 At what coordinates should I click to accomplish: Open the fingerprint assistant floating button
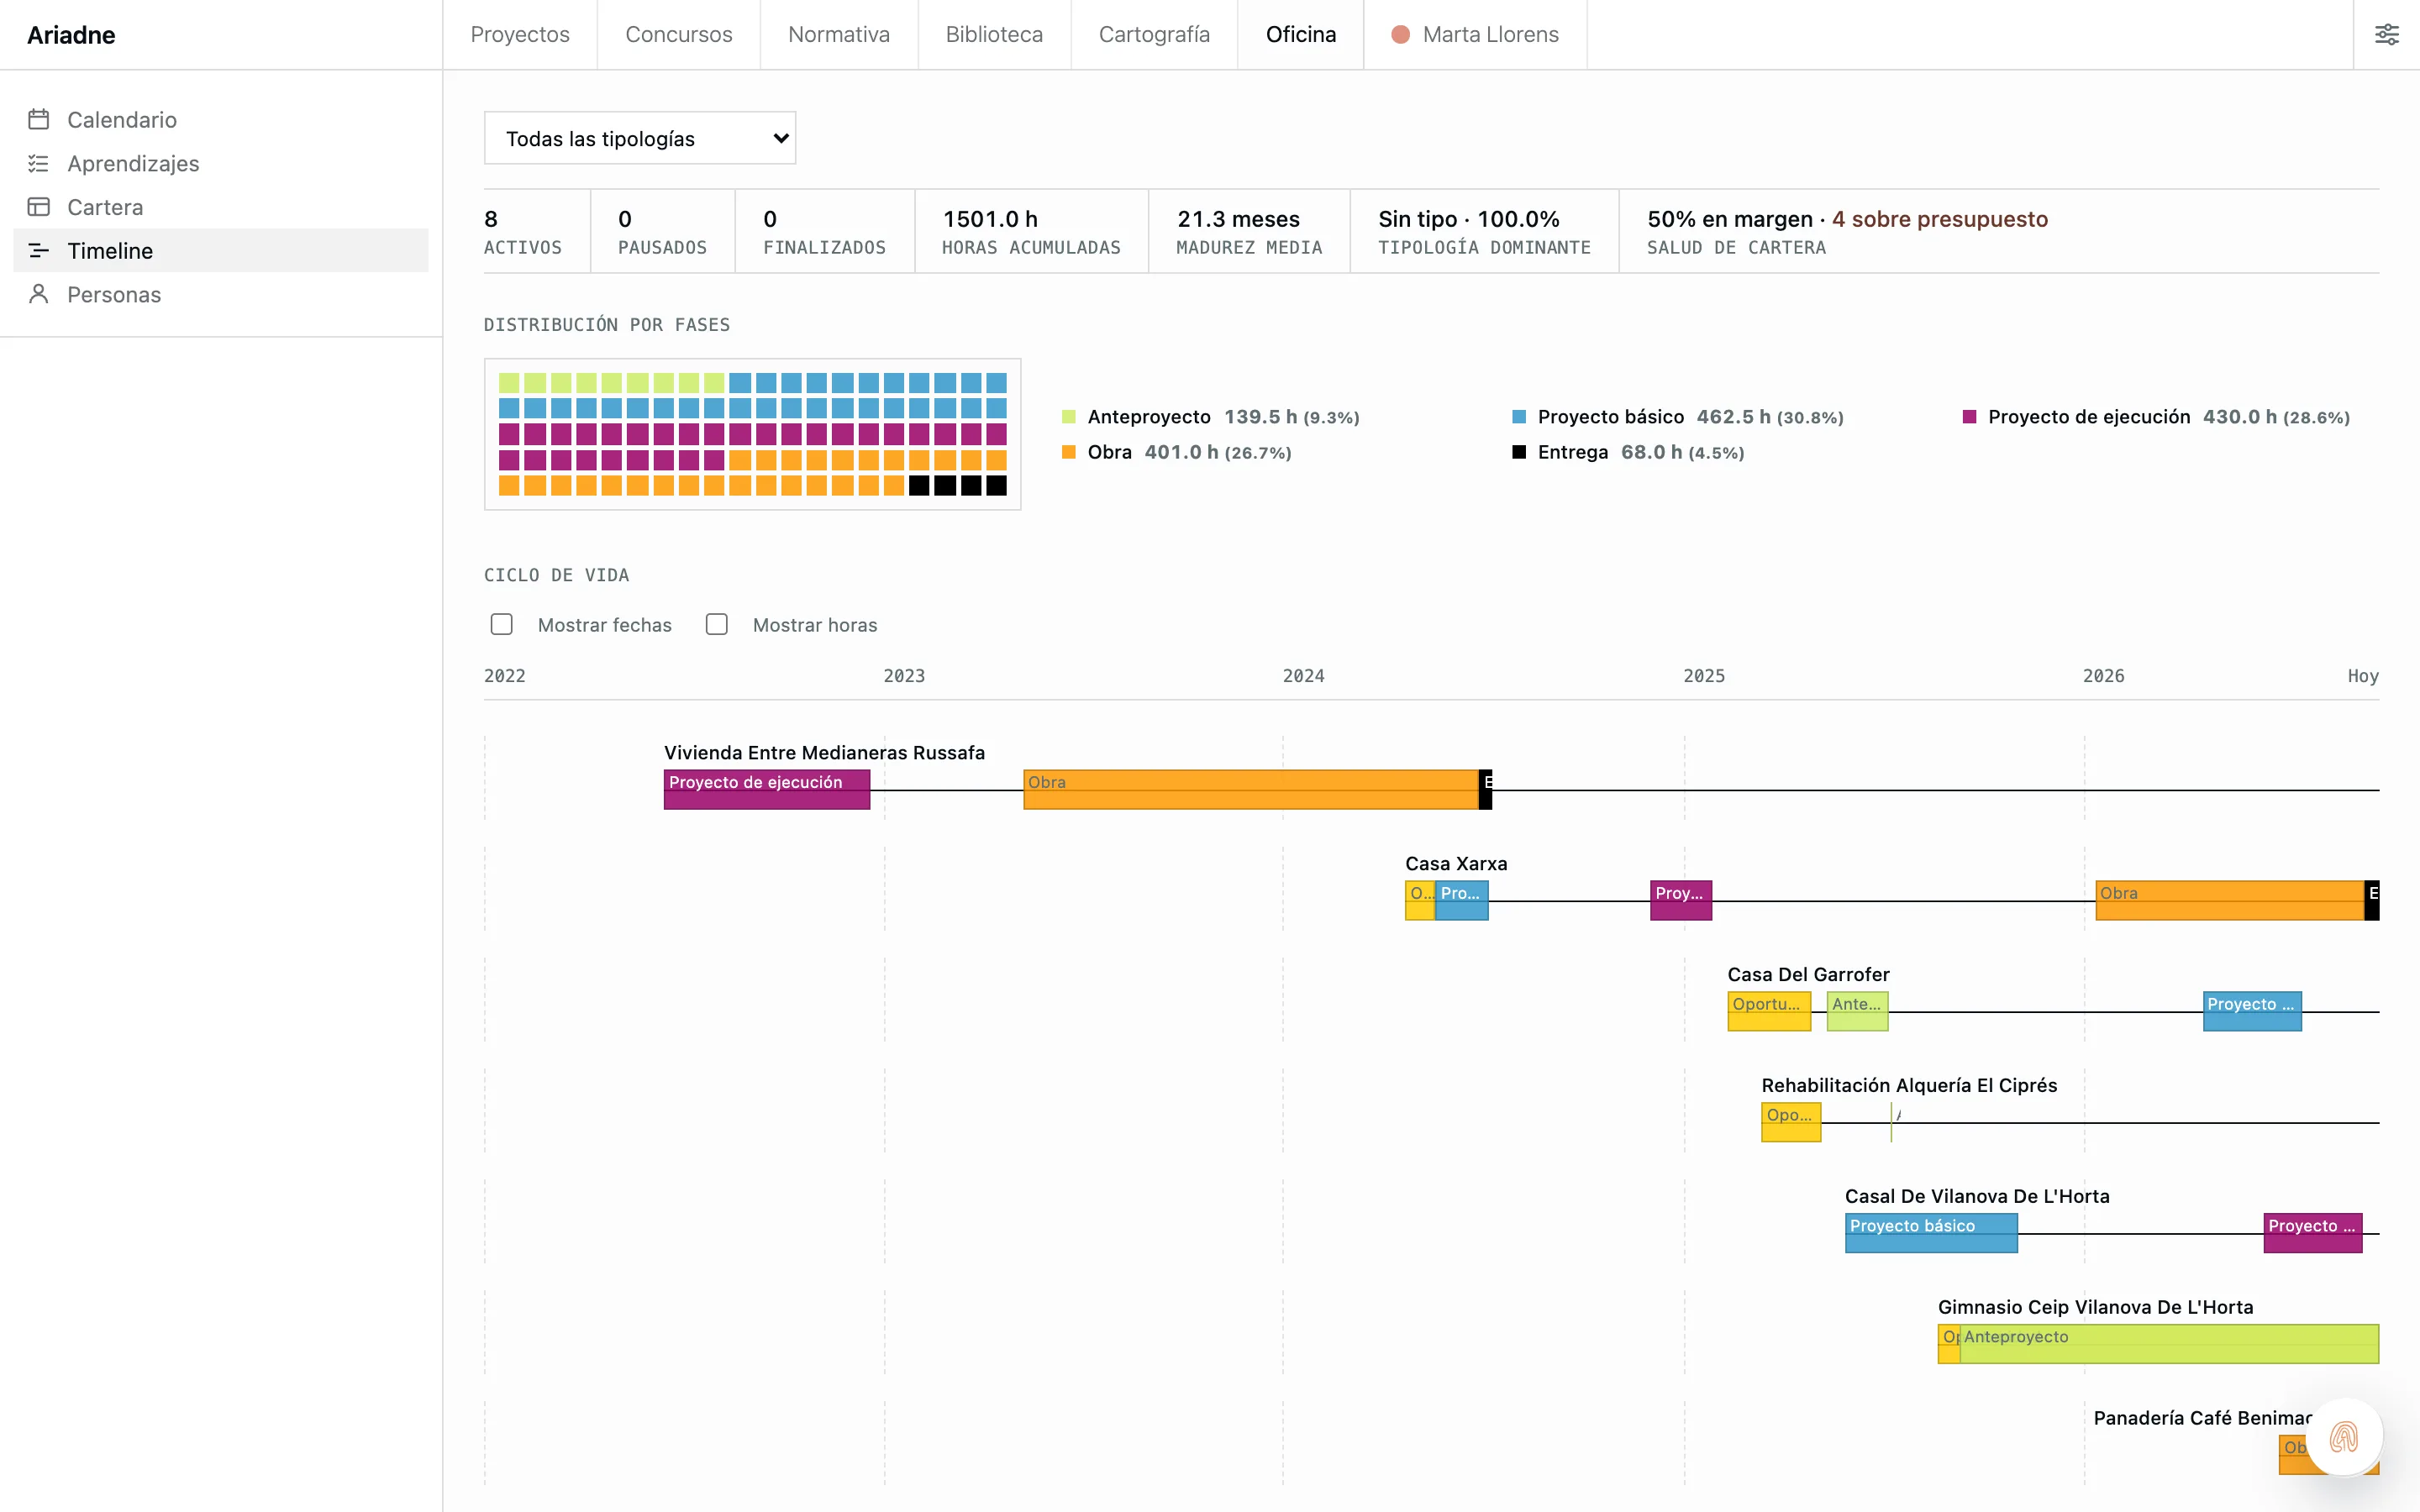point(2344,1437)
